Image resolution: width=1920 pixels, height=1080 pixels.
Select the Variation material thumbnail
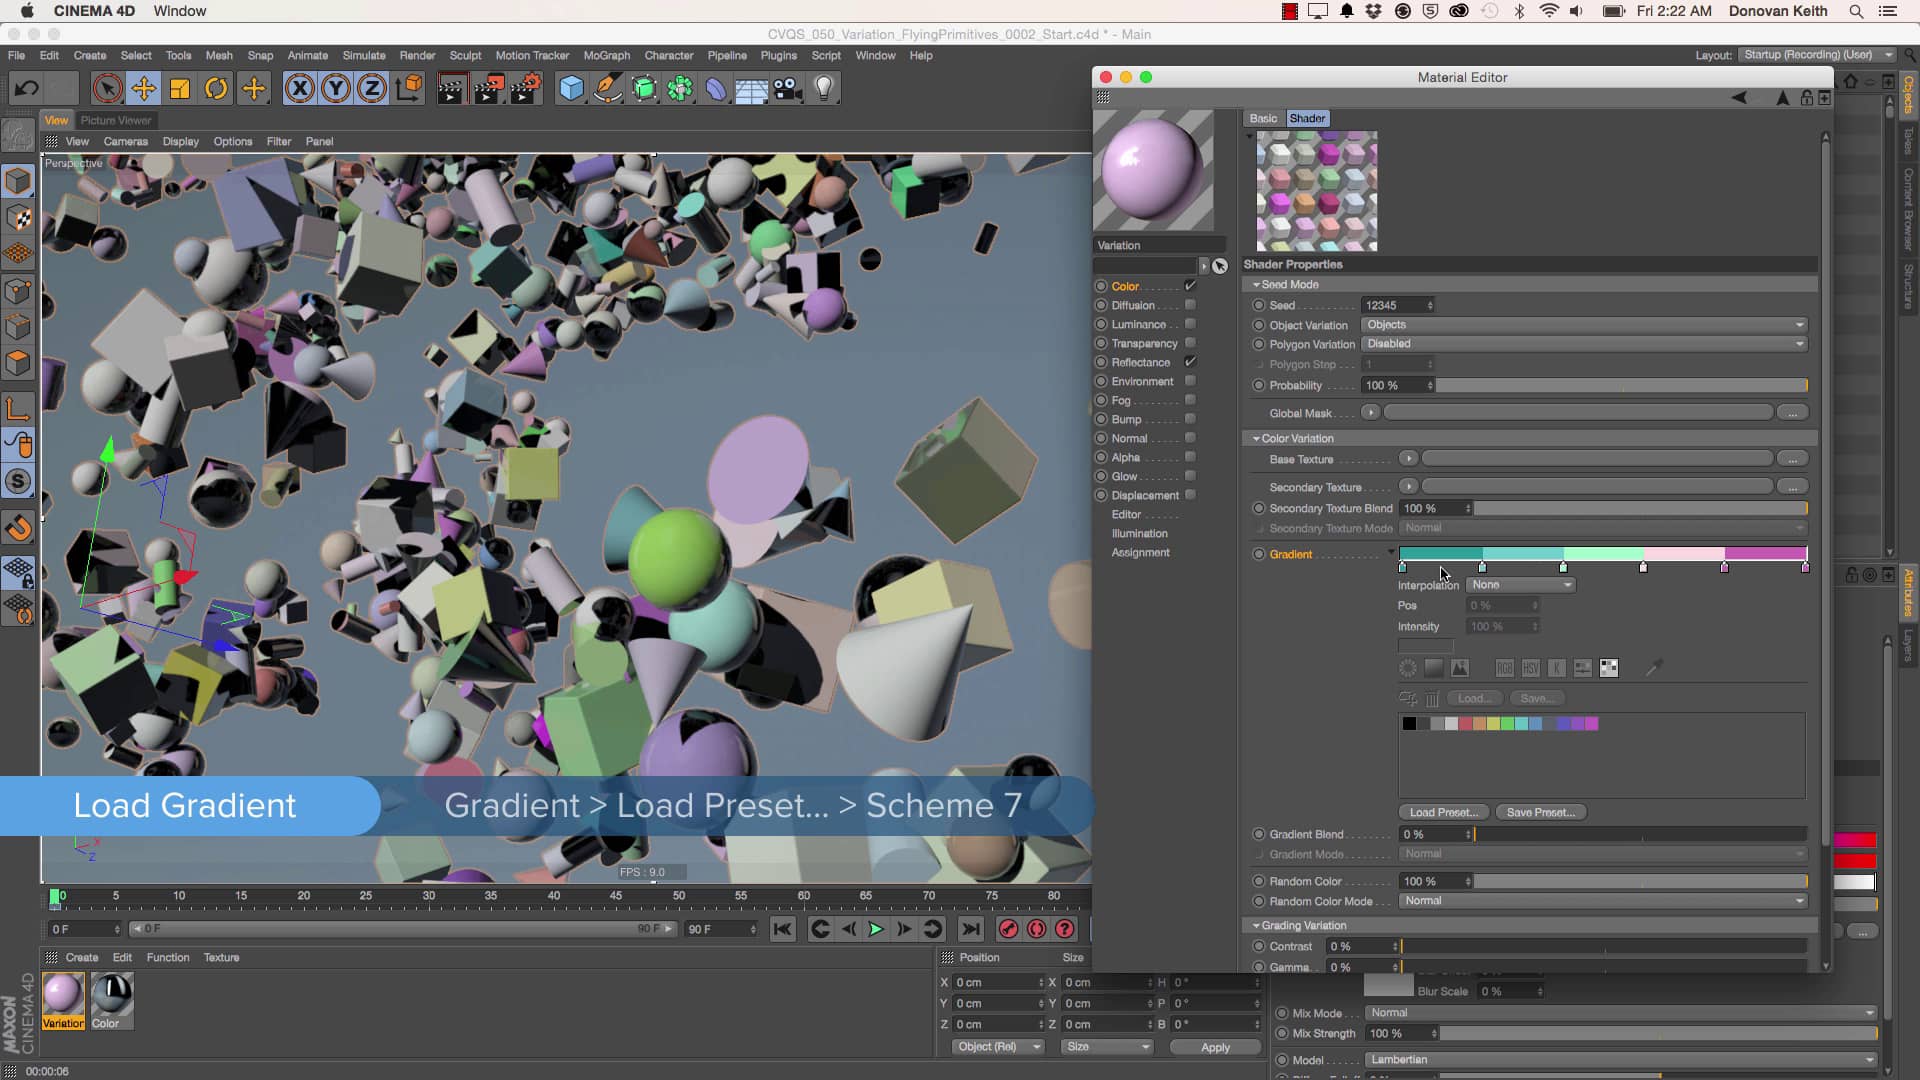[x=63, y=1000]
